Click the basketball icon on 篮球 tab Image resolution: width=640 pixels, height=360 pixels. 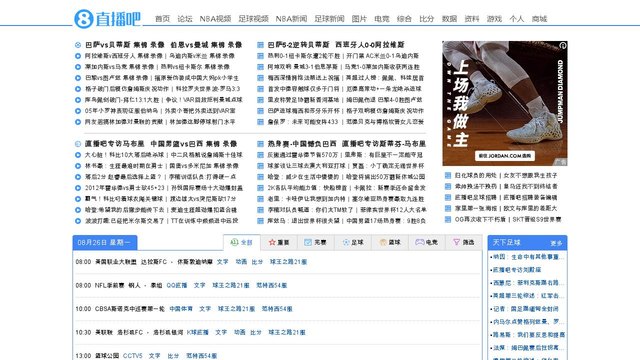tap(383, 242)
